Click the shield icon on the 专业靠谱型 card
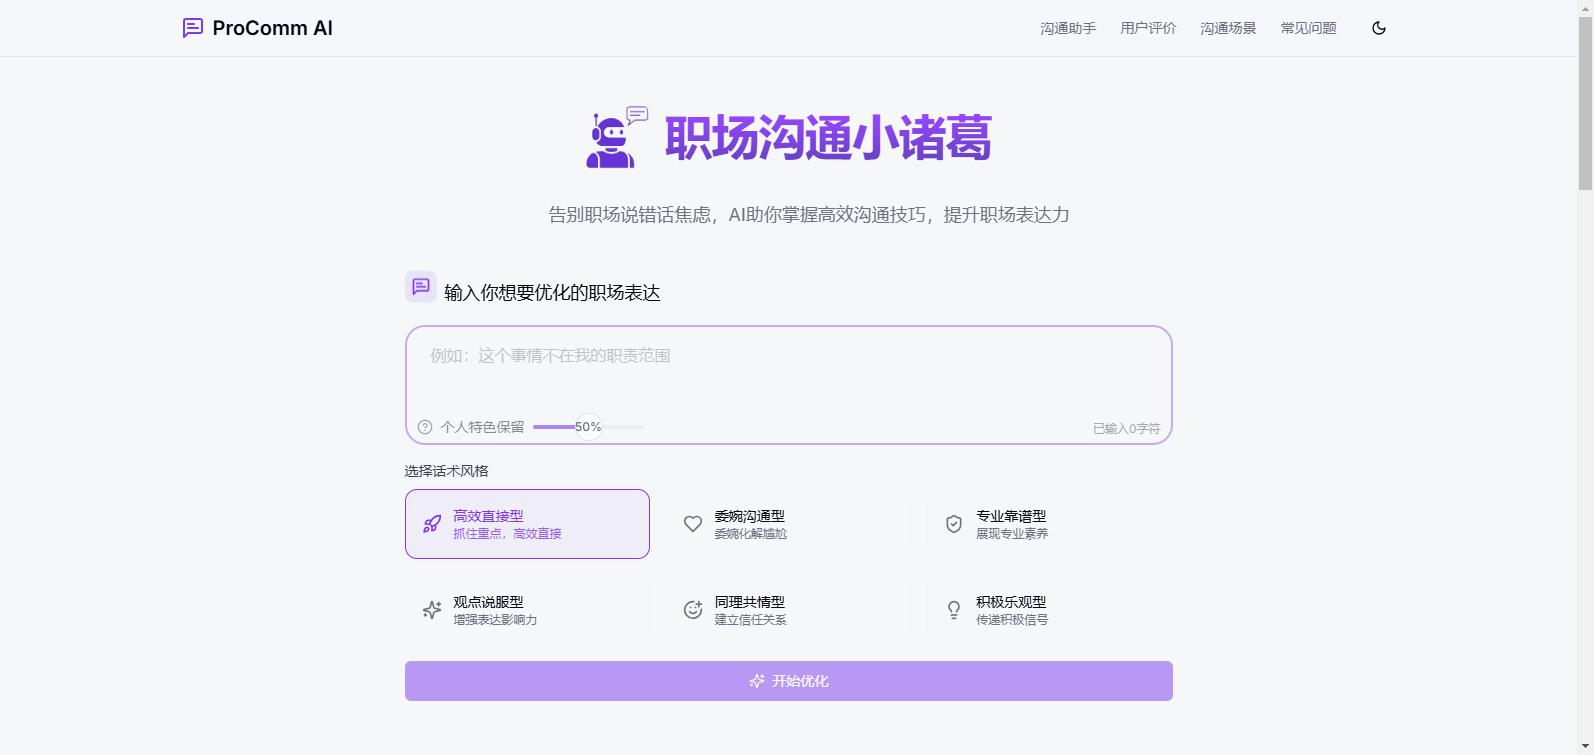This screenshot has height=755, width=1594. click(954, 524)
